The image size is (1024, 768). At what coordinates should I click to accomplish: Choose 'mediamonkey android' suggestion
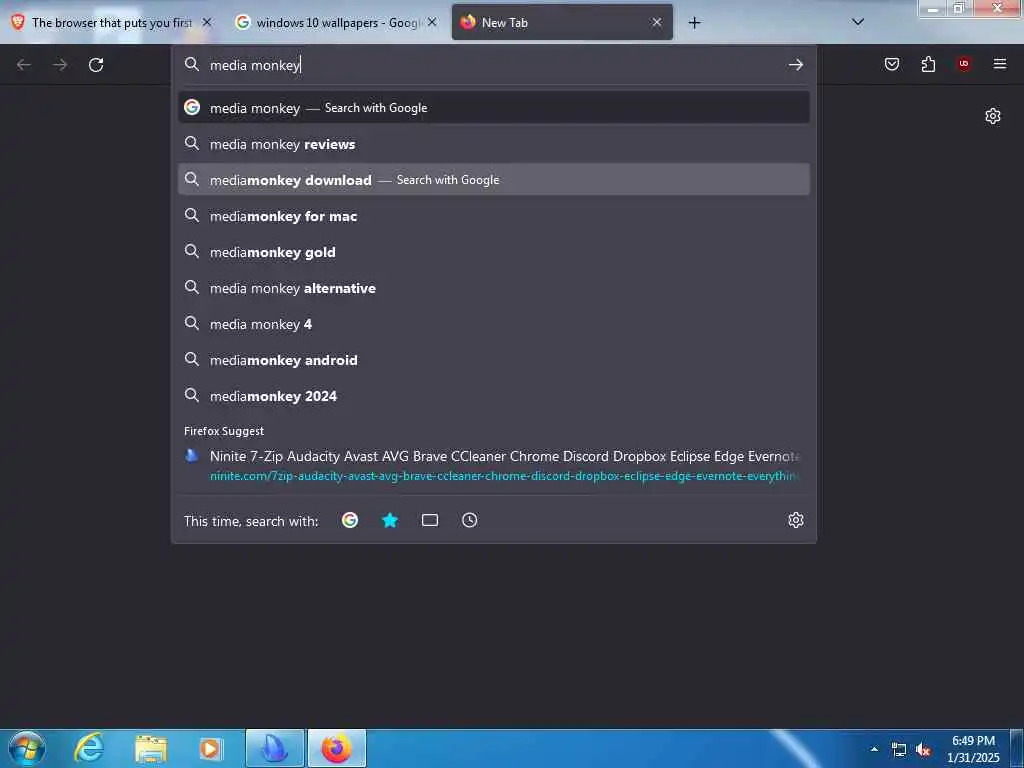[x=494, y=360]
